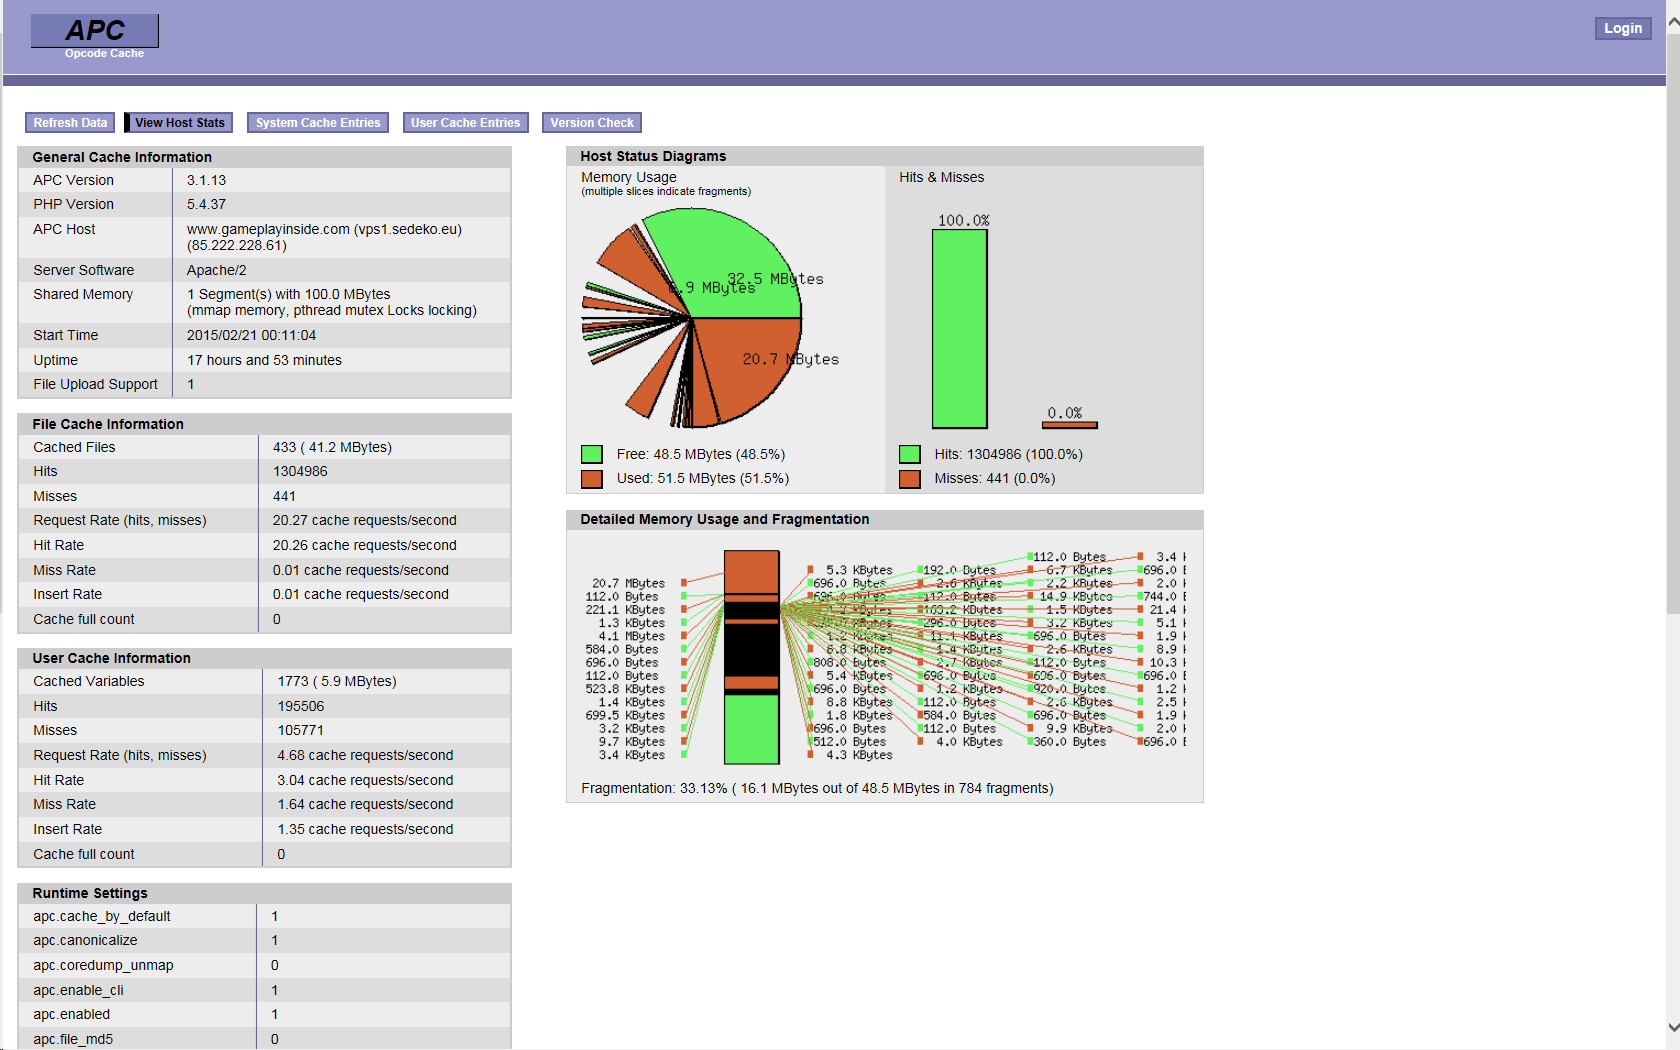Click the File Cache Hits value 1304986
The height and width of the screenshot is (1050, 1680).
point(300,471)
